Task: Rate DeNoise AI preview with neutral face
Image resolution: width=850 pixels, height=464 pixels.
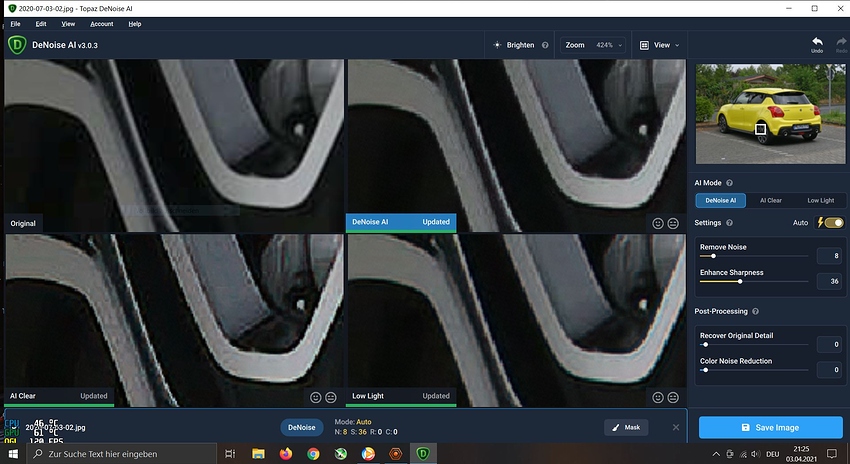Action: click(x=673, y=223)
